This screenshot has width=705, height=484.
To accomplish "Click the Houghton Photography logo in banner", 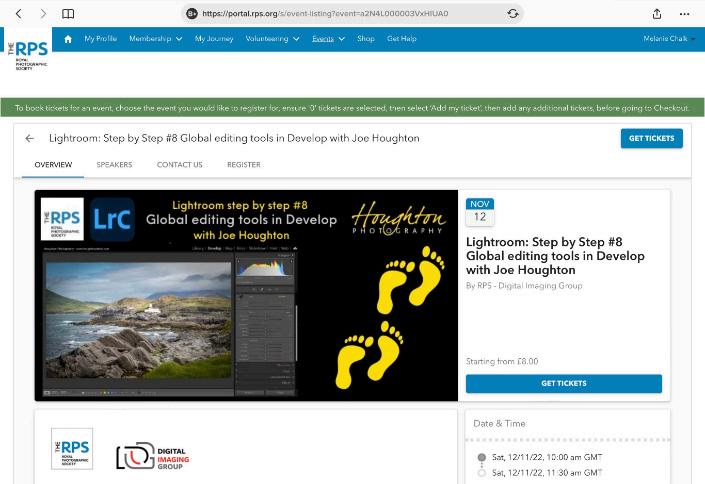I will click(x=398, y=219).
